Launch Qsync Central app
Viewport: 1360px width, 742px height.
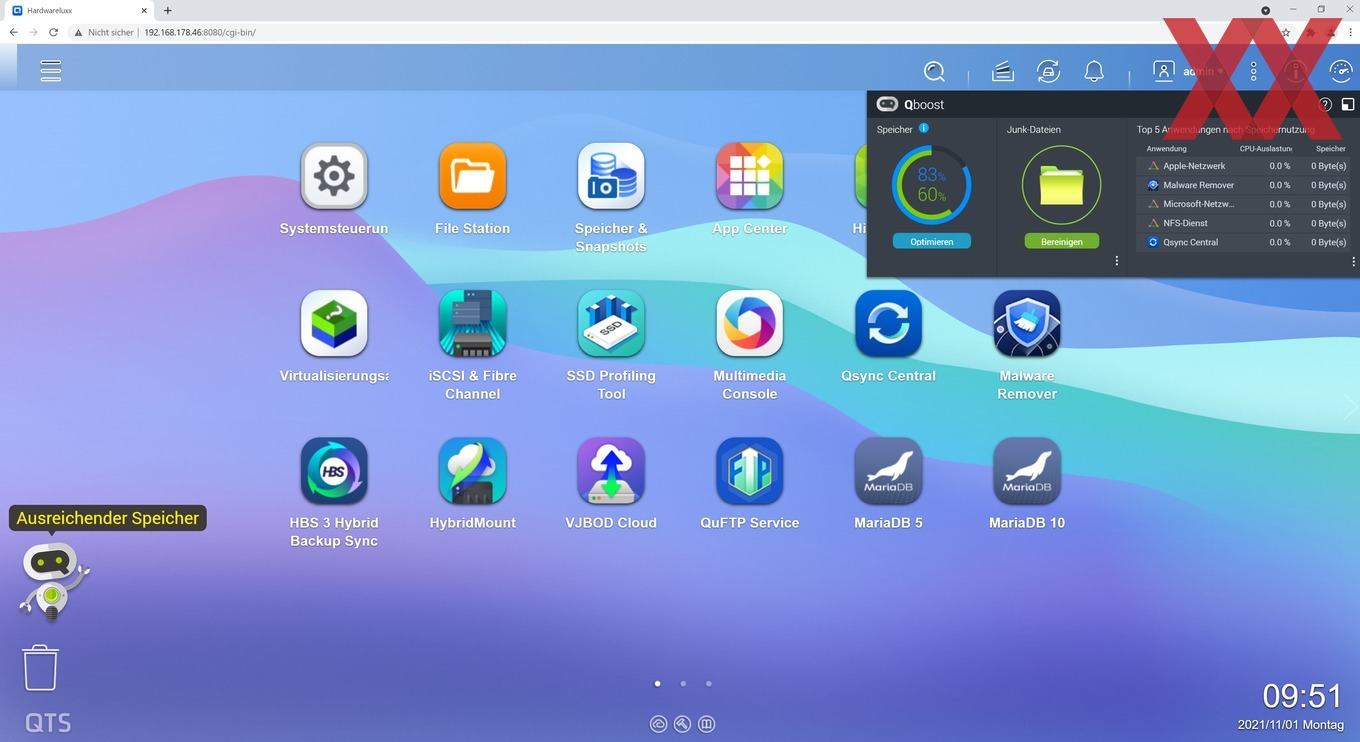tap(888, 324)
